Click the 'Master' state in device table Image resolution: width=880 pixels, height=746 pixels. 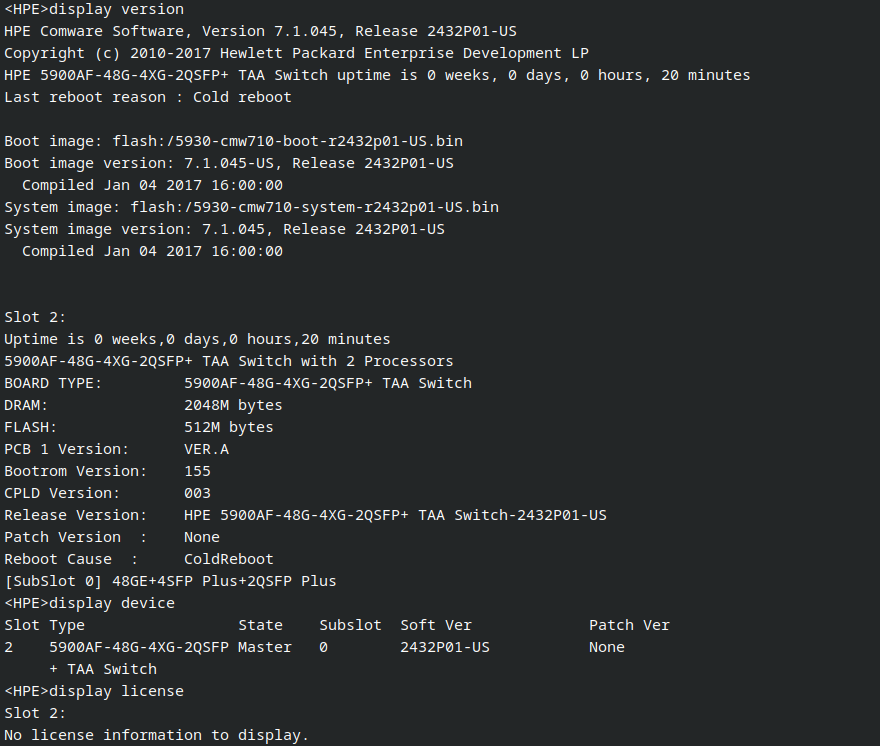265,647
